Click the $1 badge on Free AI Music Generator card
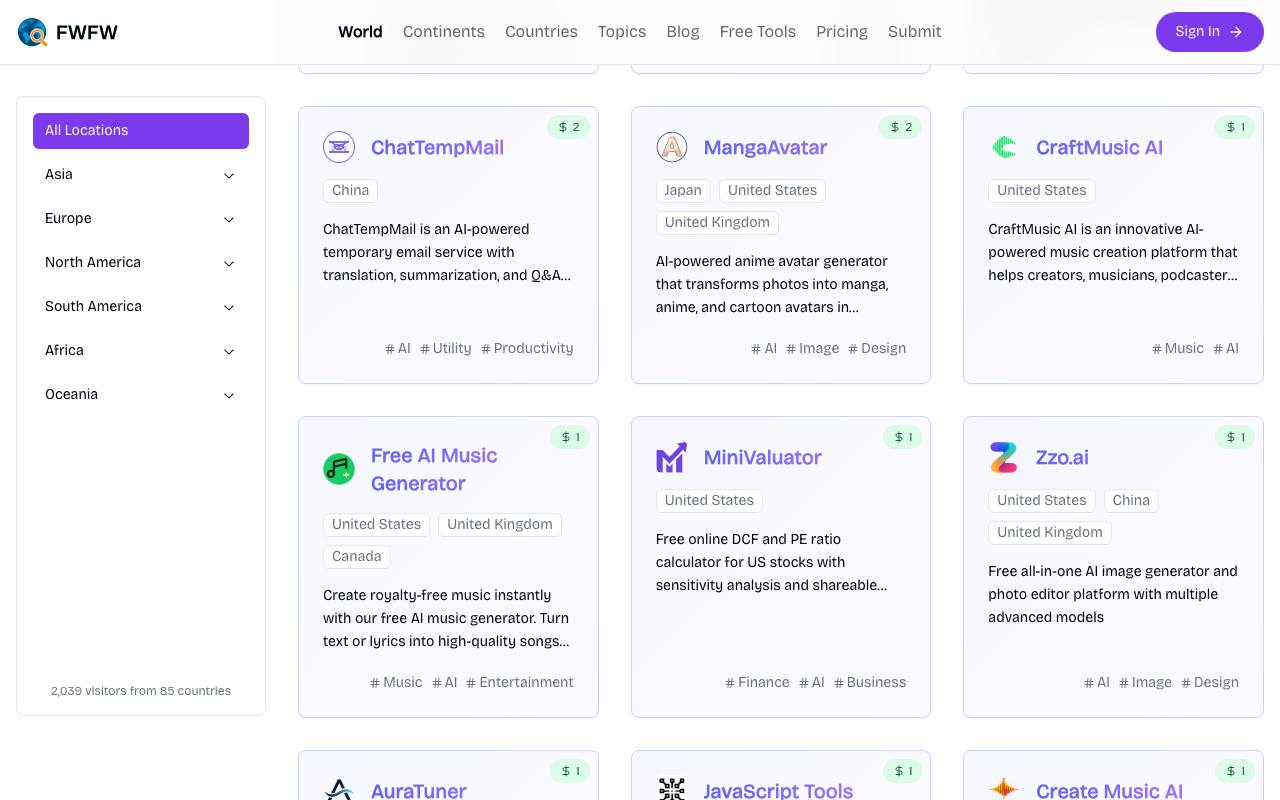This screenshot has height=800, width=1280. (x=570, y=437)
